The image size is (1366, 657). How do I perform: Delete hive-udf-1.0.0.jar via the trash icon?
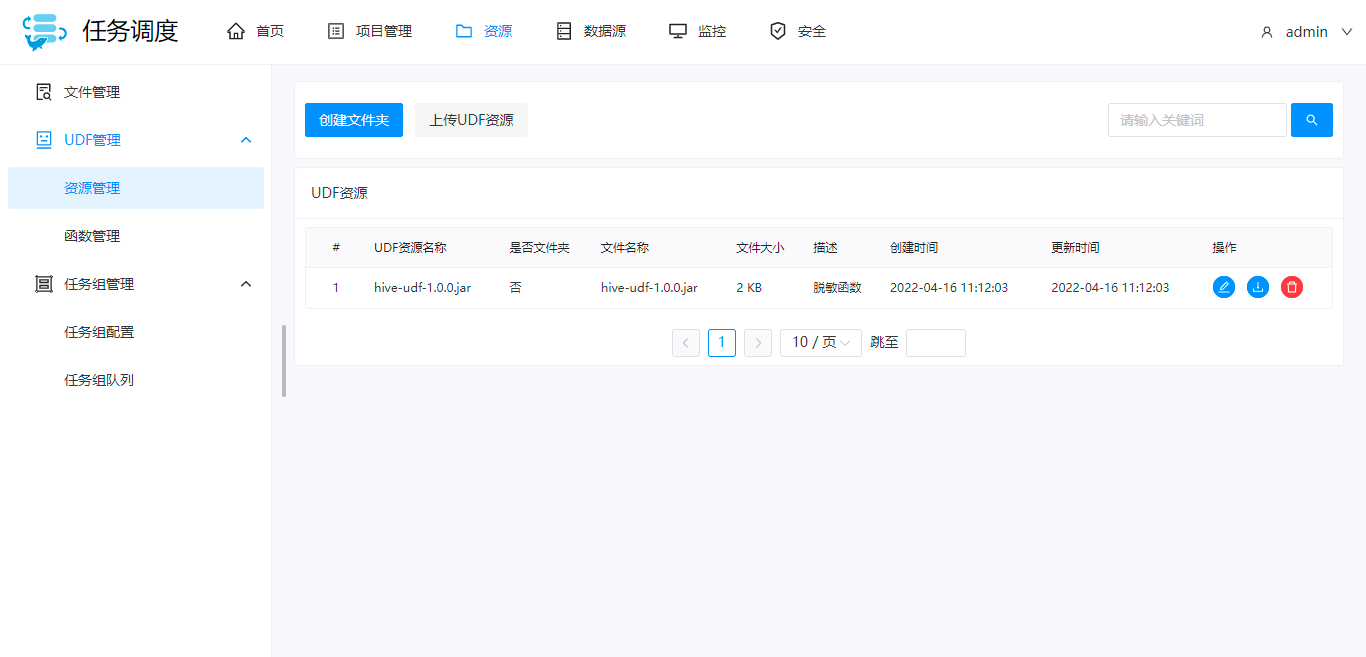(1291, 287)
